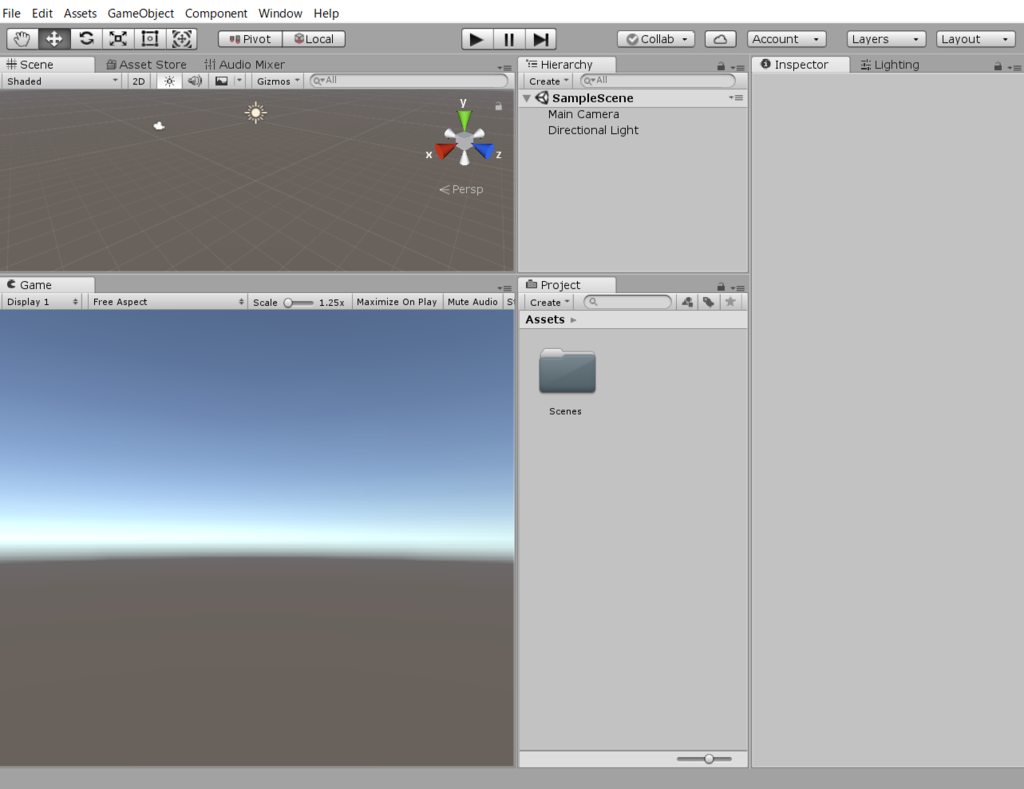Open Hierarchy Create dropdown
The image size is (1024, 789).
(548, 81)
